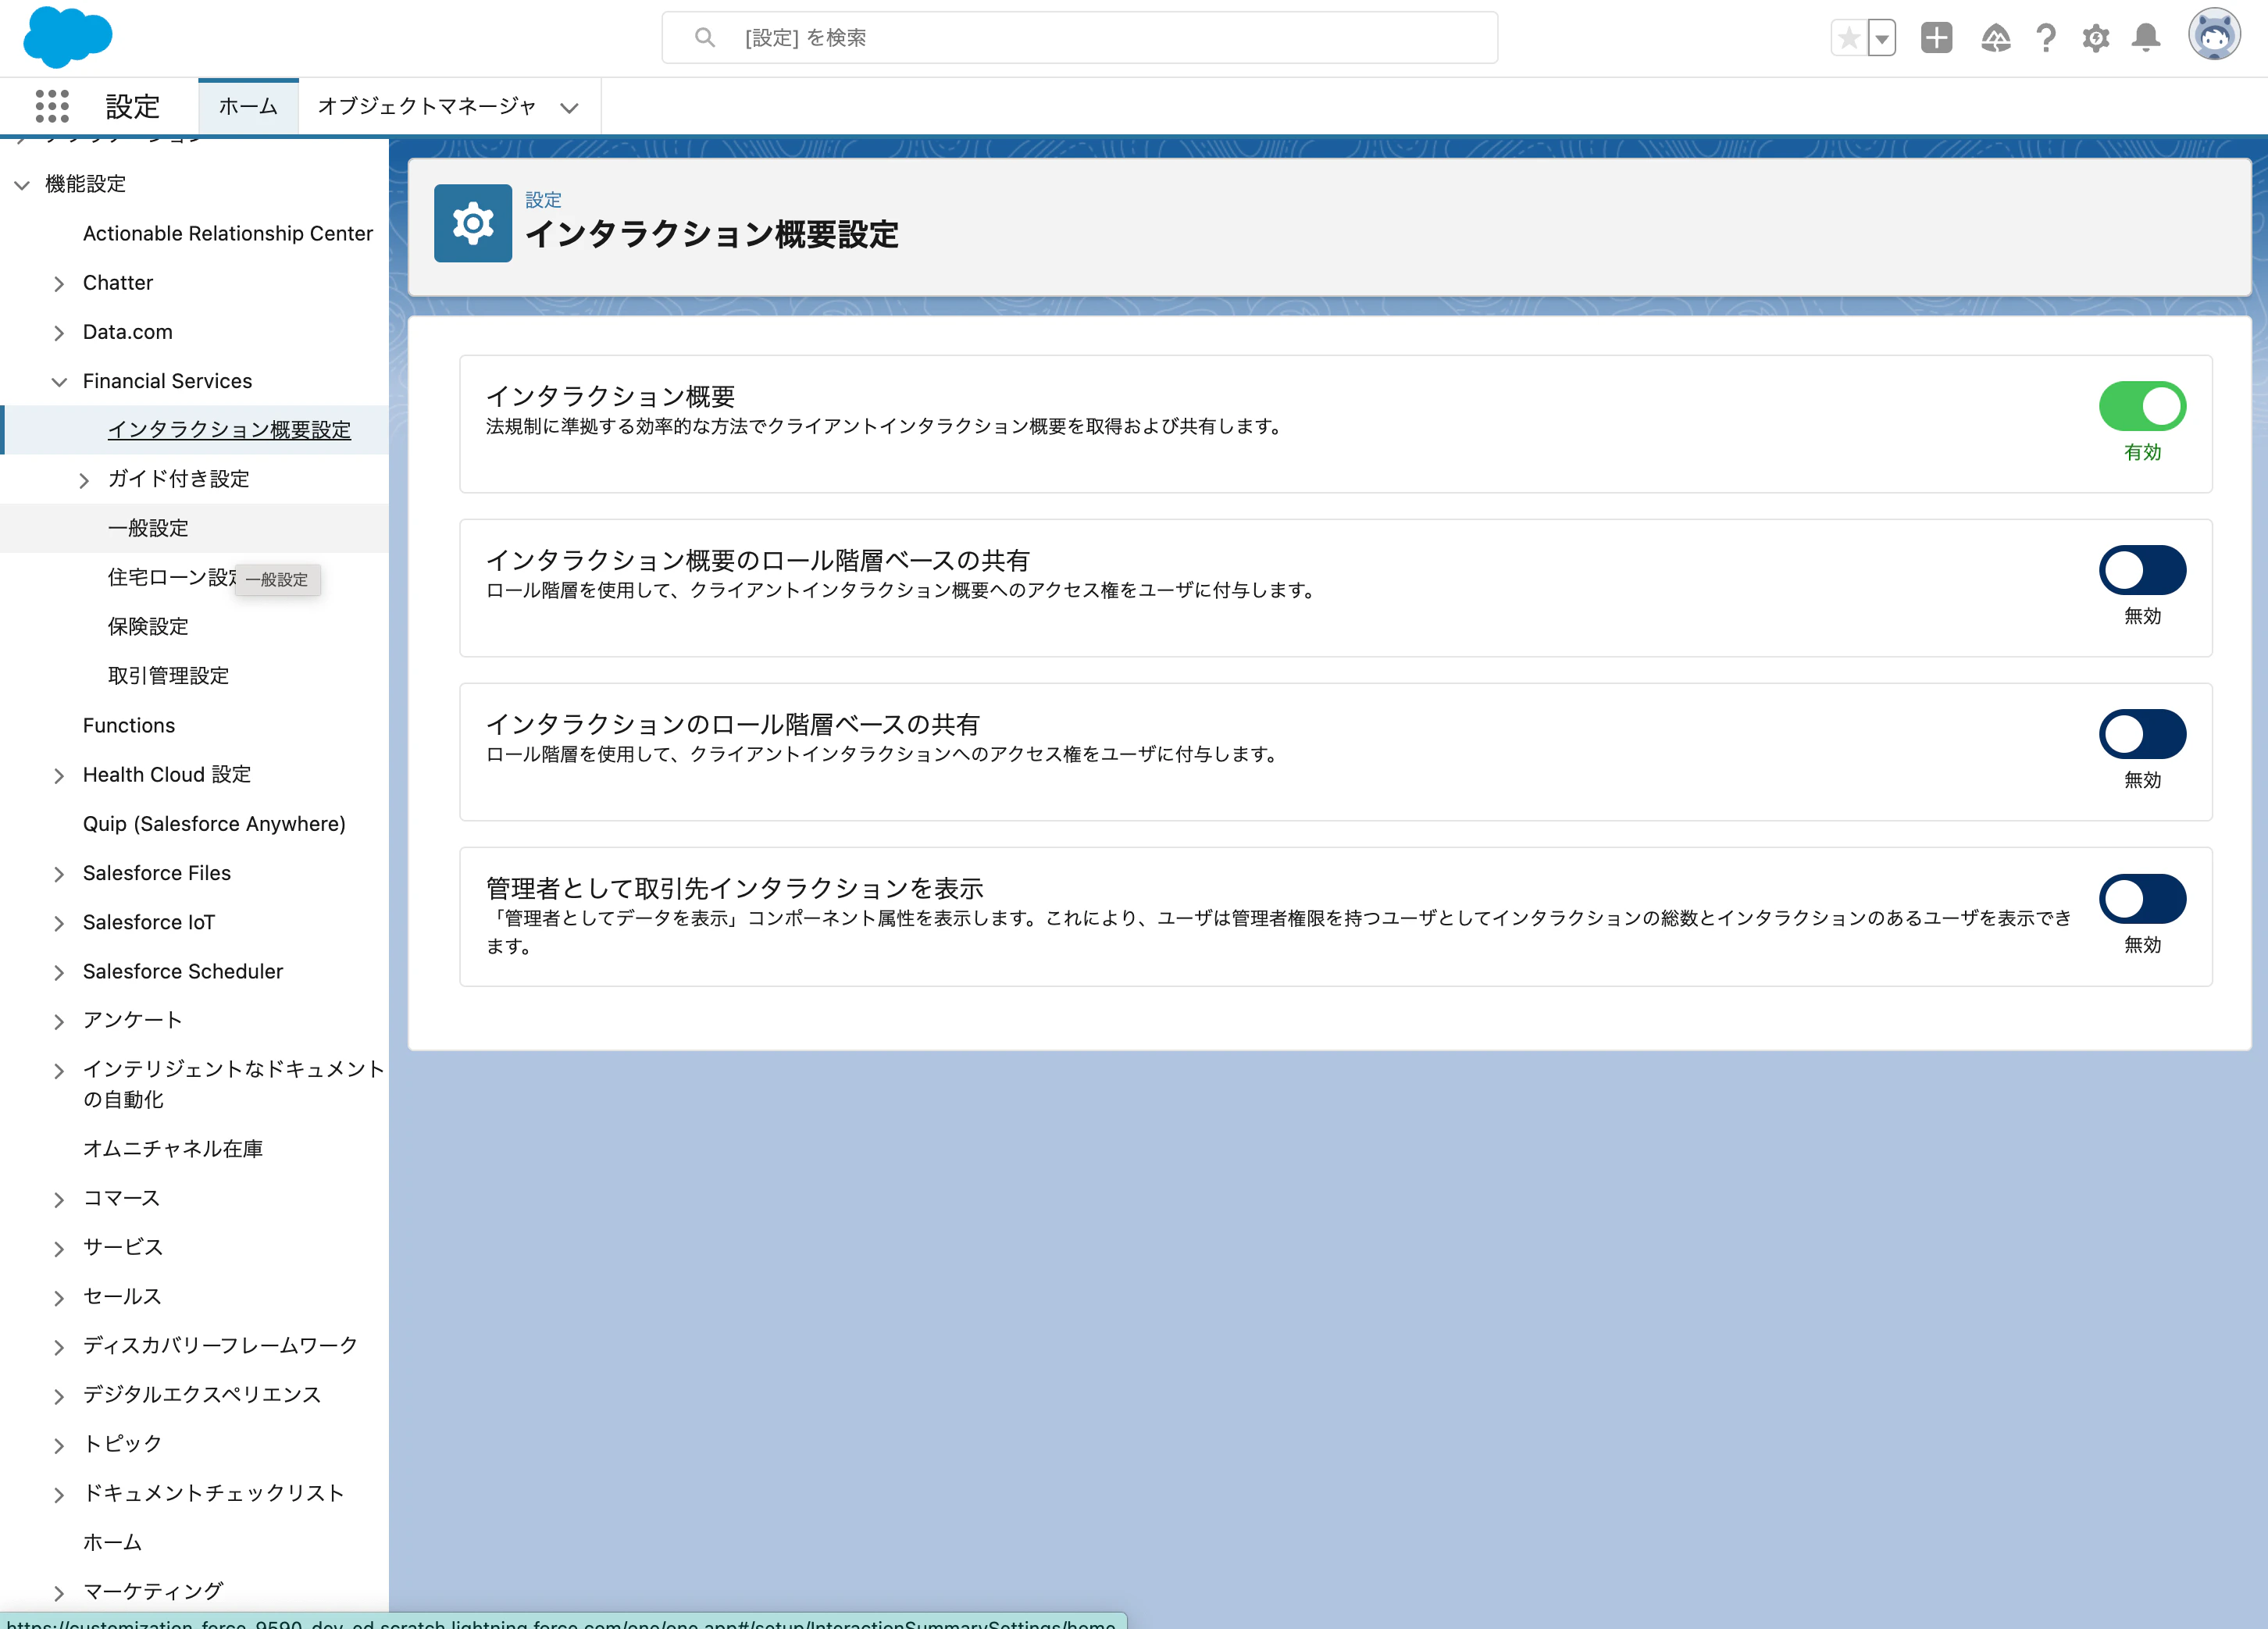
Task: Open the オブジェクトマネージャ tab dropdown chevron
Action: tap(569, 107)
